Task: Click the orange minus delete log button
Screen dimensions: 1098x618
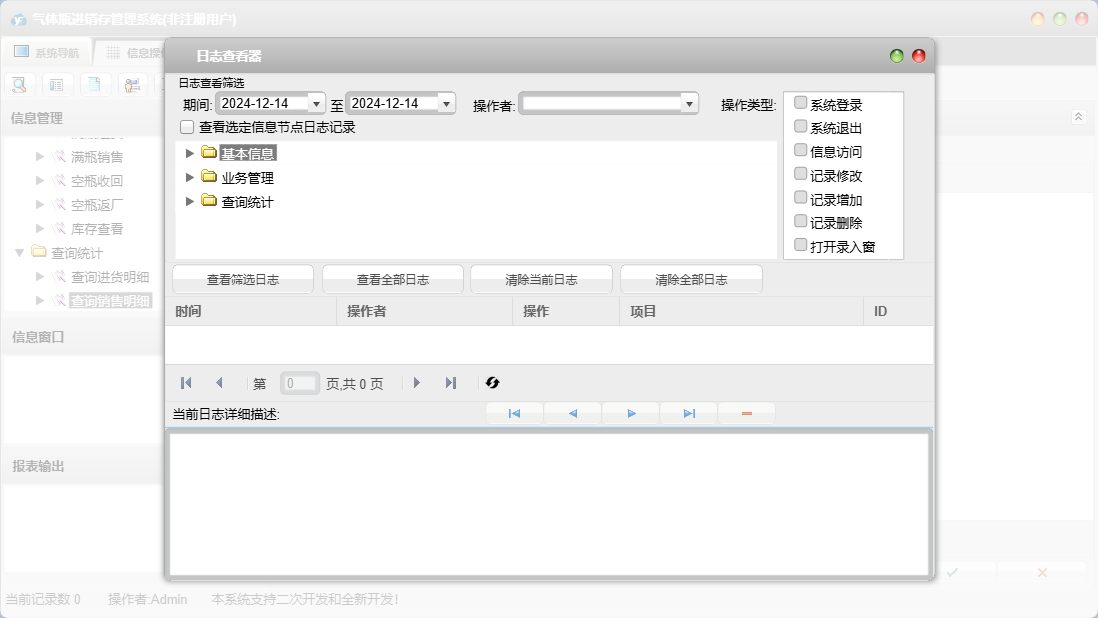Action: [x=746, y=414]
